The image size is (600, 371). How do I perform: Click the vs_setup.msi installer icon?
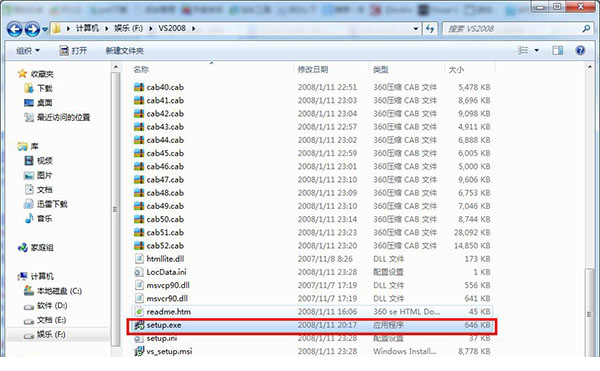coord(139,351)
